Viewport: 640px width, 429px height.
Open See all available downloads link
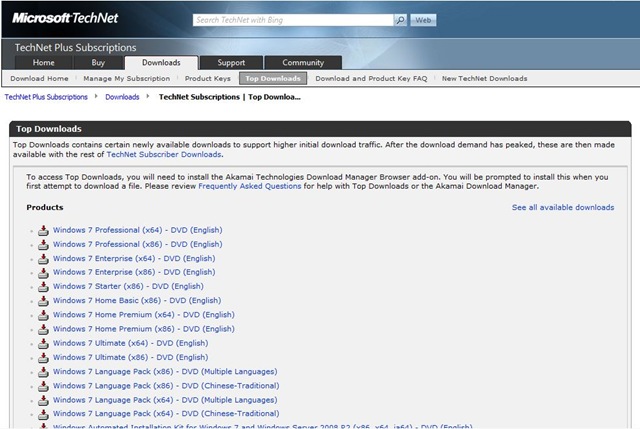(x=563, y=207)
